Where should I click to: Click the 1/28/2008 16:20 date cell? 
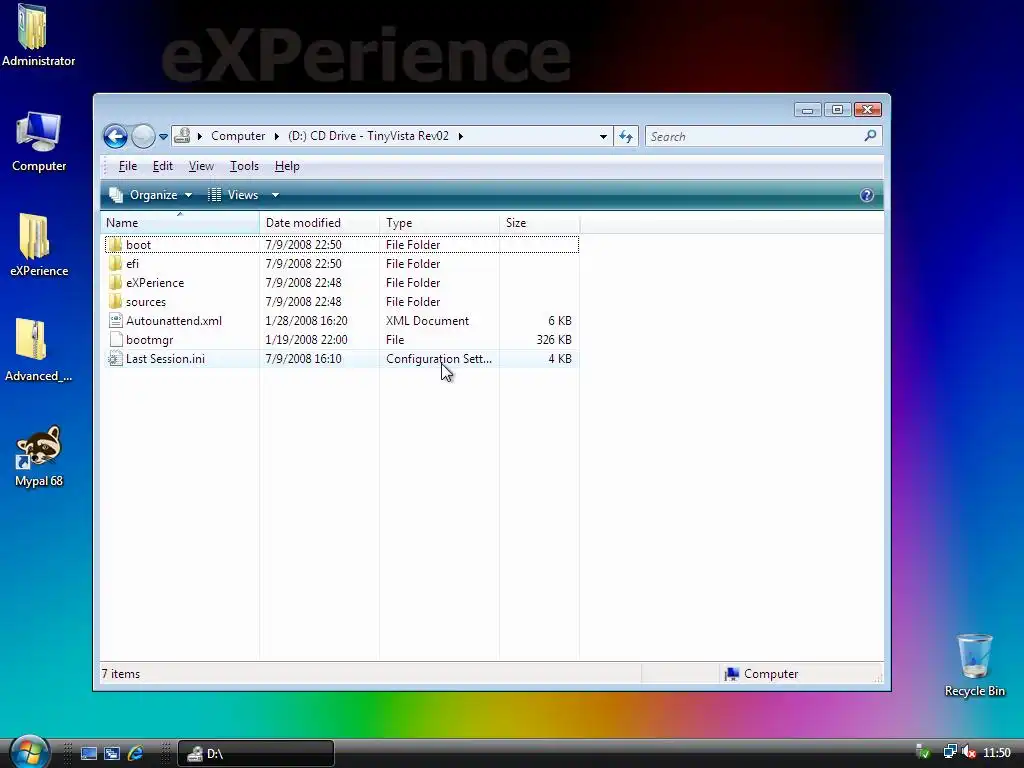coord(306,321)
